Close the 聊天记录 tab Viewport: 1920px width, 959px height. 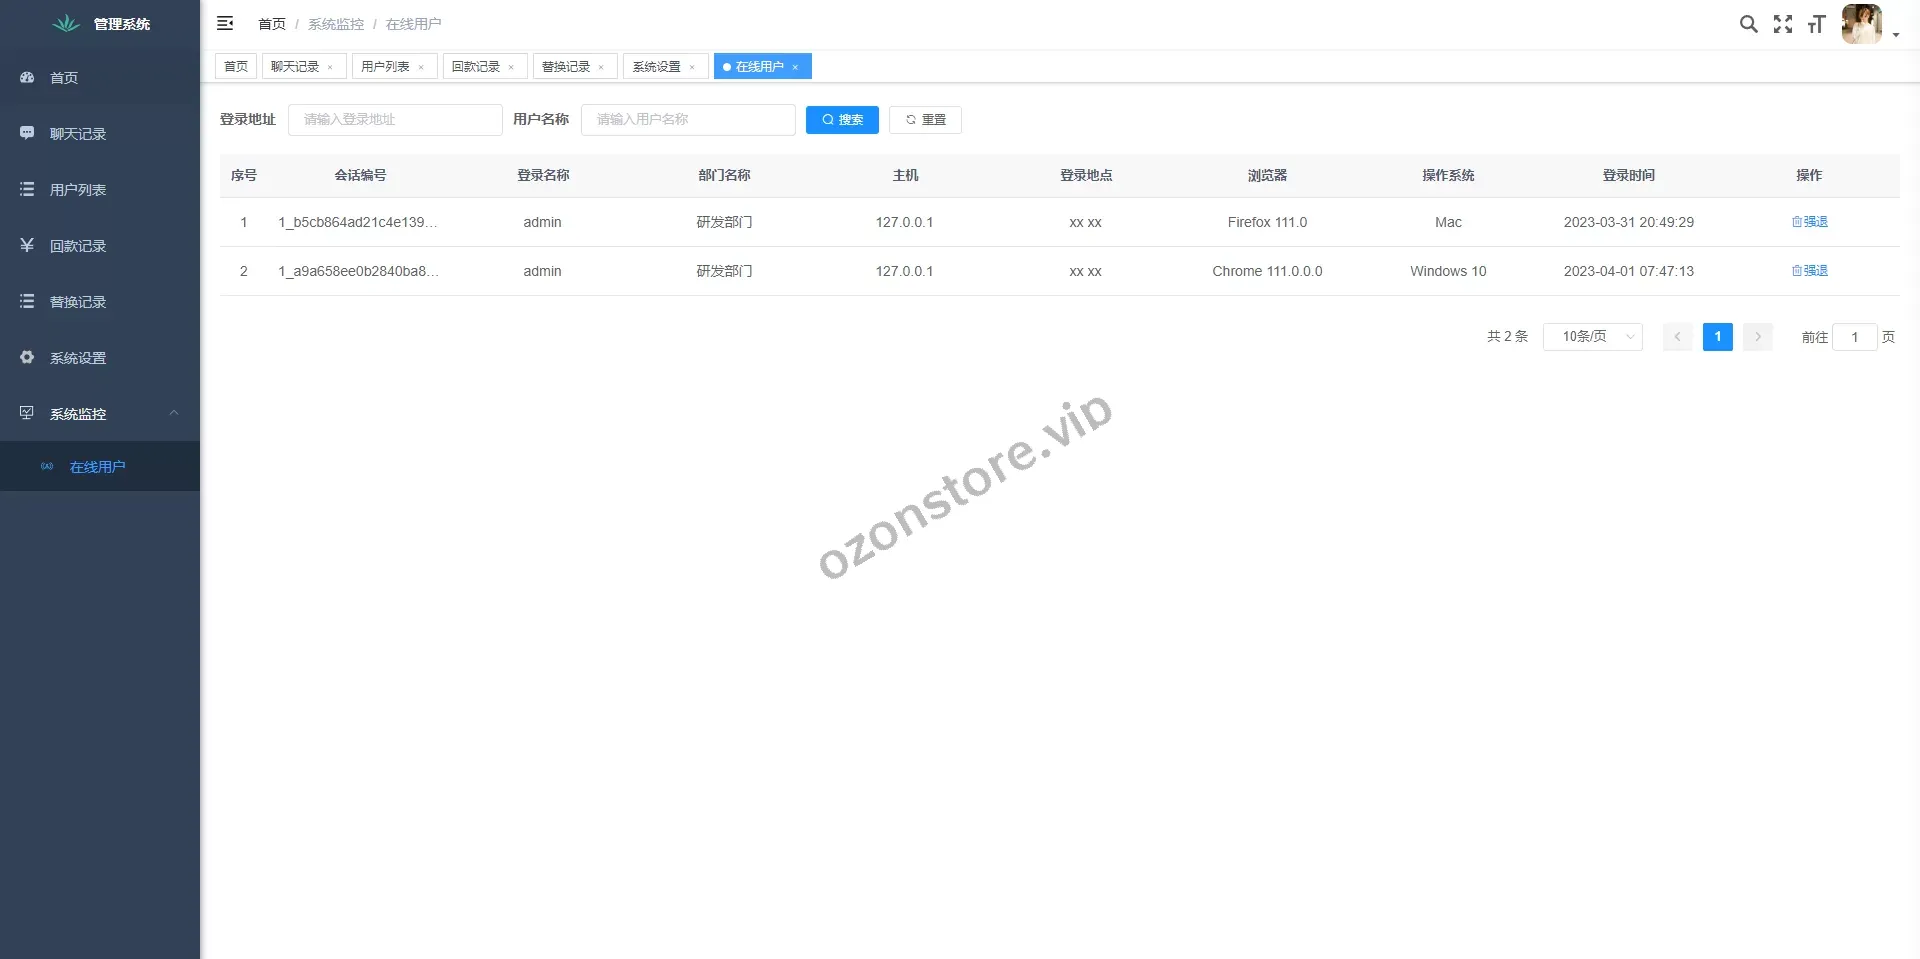330,67
